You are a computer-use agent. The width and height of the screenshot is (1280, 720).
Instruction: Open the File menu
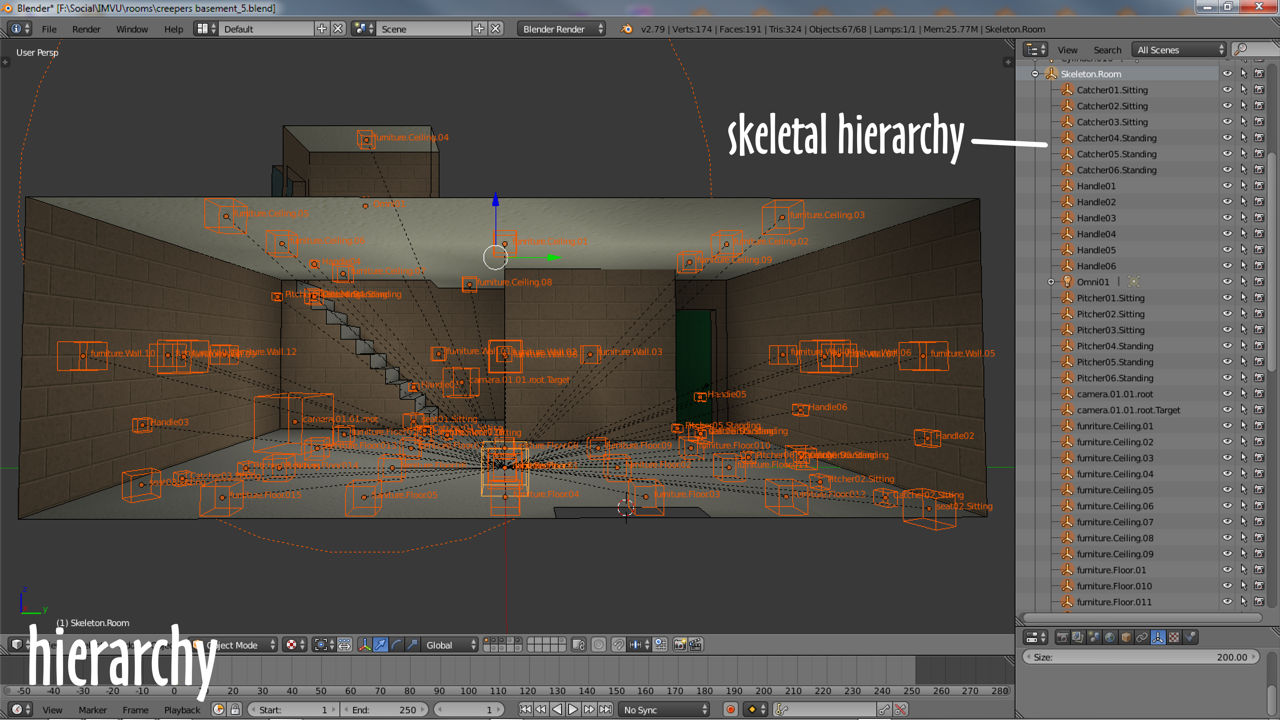(49, 29)
